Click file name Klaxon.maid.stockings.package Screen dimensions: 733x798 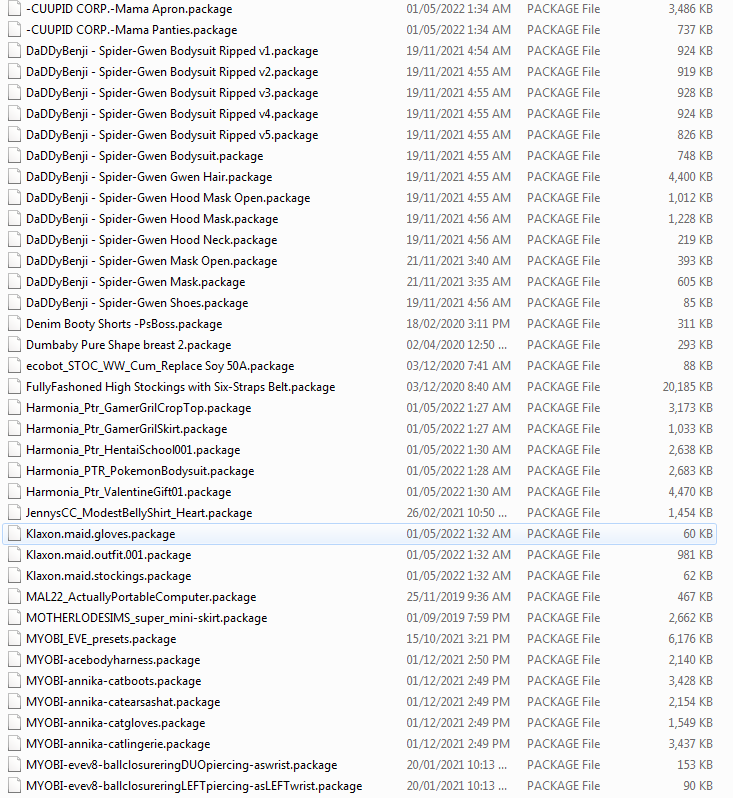pos(108,576)
